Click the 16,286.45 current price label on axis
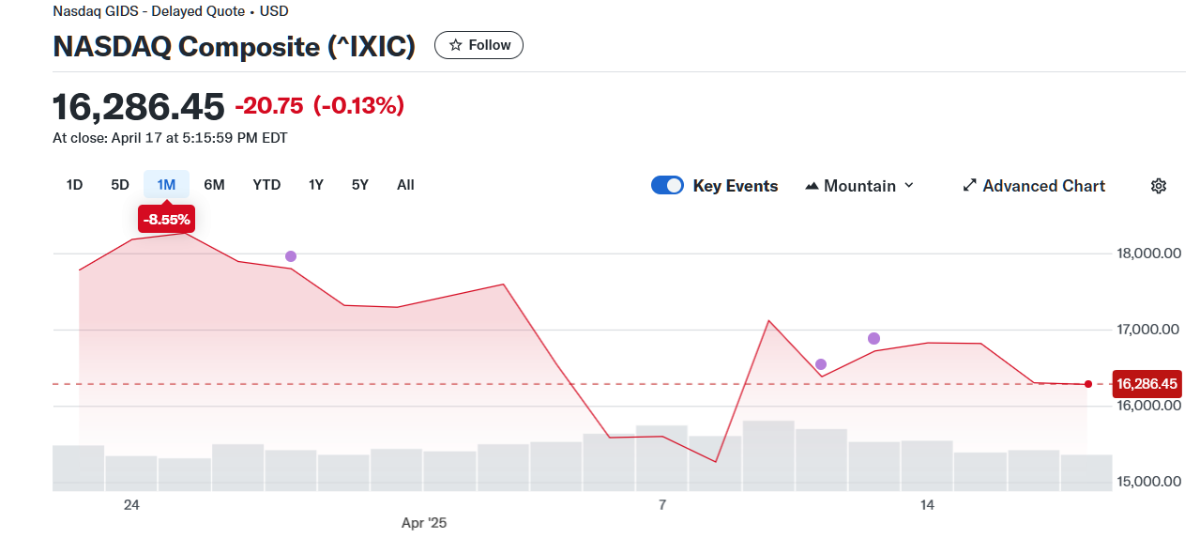 [x=1147, y=384]
